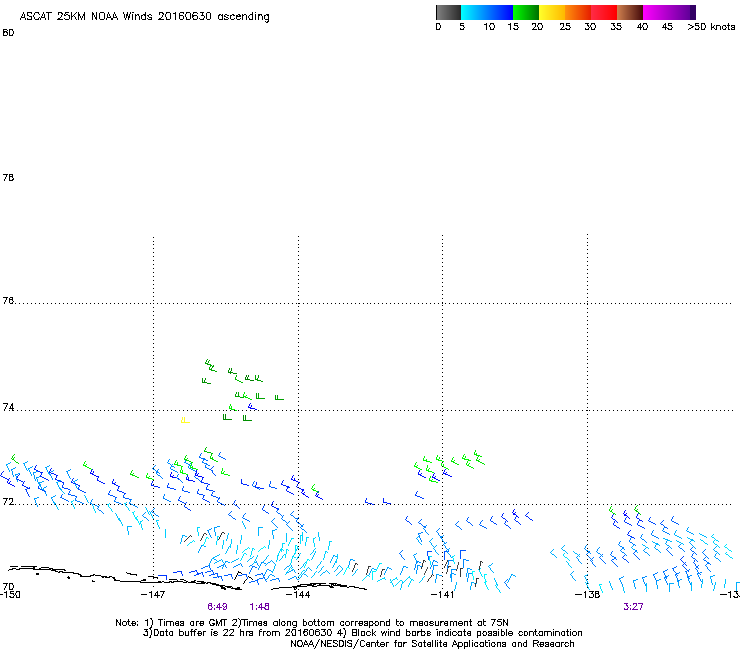Click longitude label '-144'

point(298,594)
